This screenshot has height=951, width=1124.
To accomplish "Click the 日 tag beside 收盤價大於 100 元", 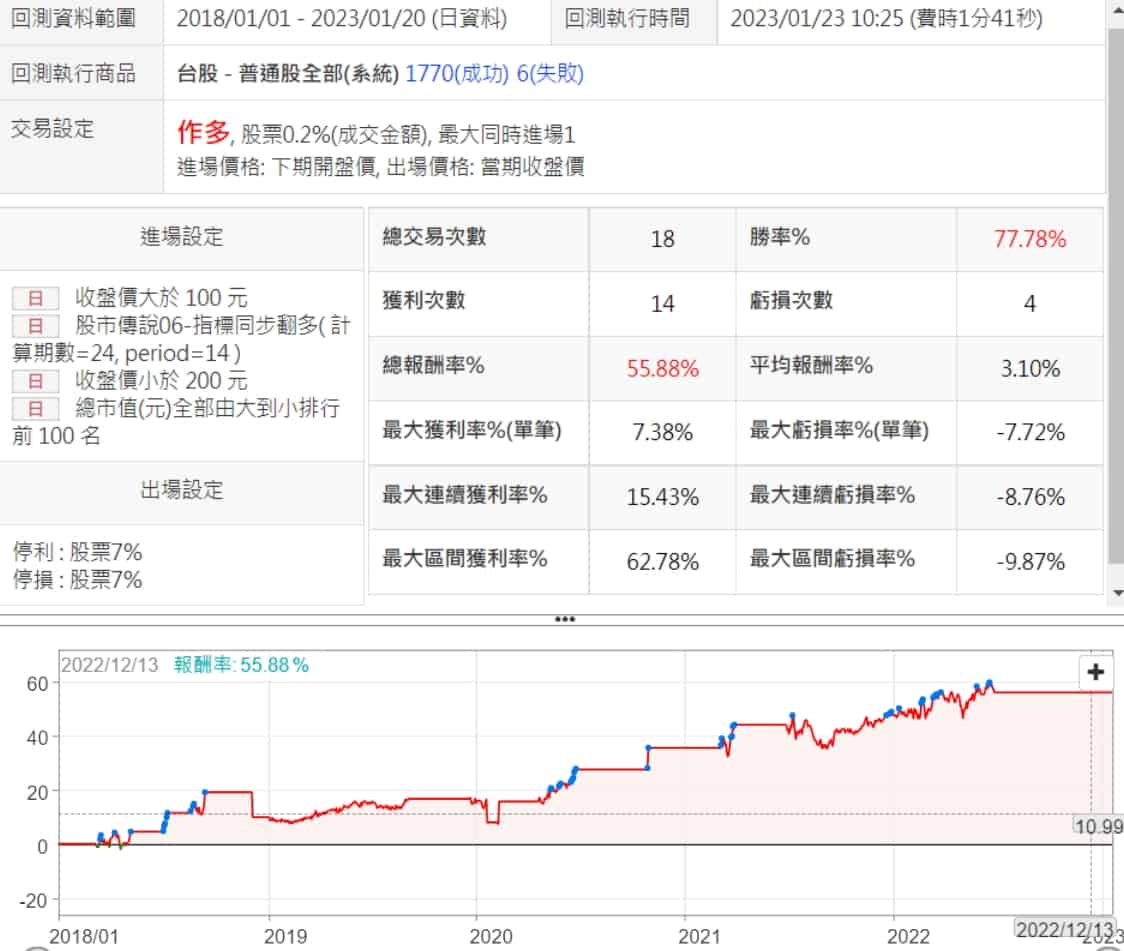I will [x=35, y=297].
